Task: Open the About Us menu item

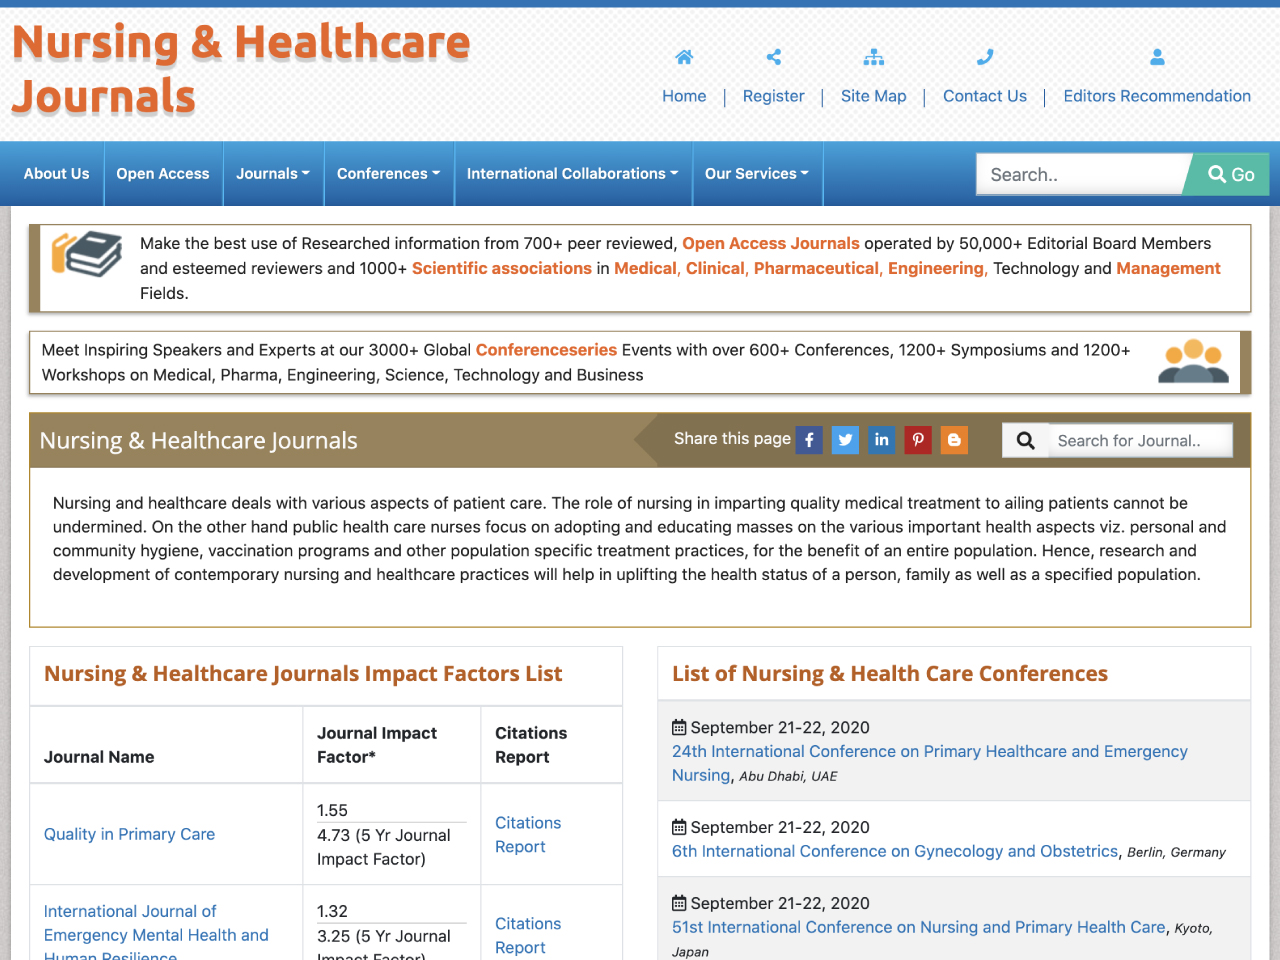Action: click(56, 174)
